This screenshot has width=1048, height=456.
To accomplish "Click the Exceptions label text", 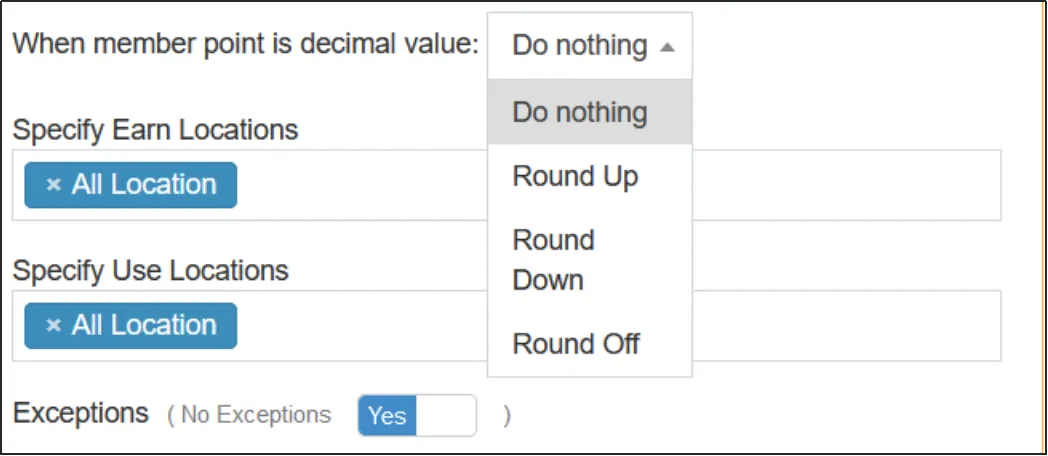I will 80,413.
